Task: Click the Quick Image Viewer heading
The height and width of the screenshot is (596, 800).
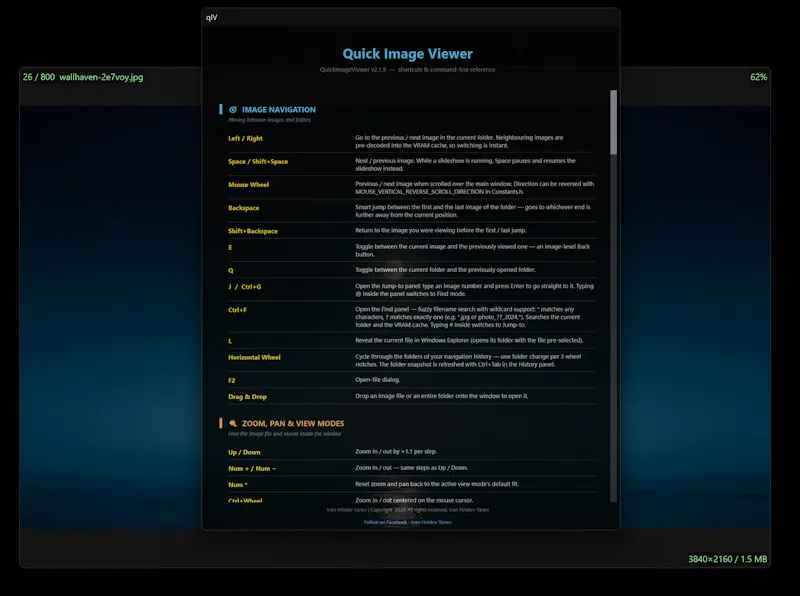Action: point(407,54)
